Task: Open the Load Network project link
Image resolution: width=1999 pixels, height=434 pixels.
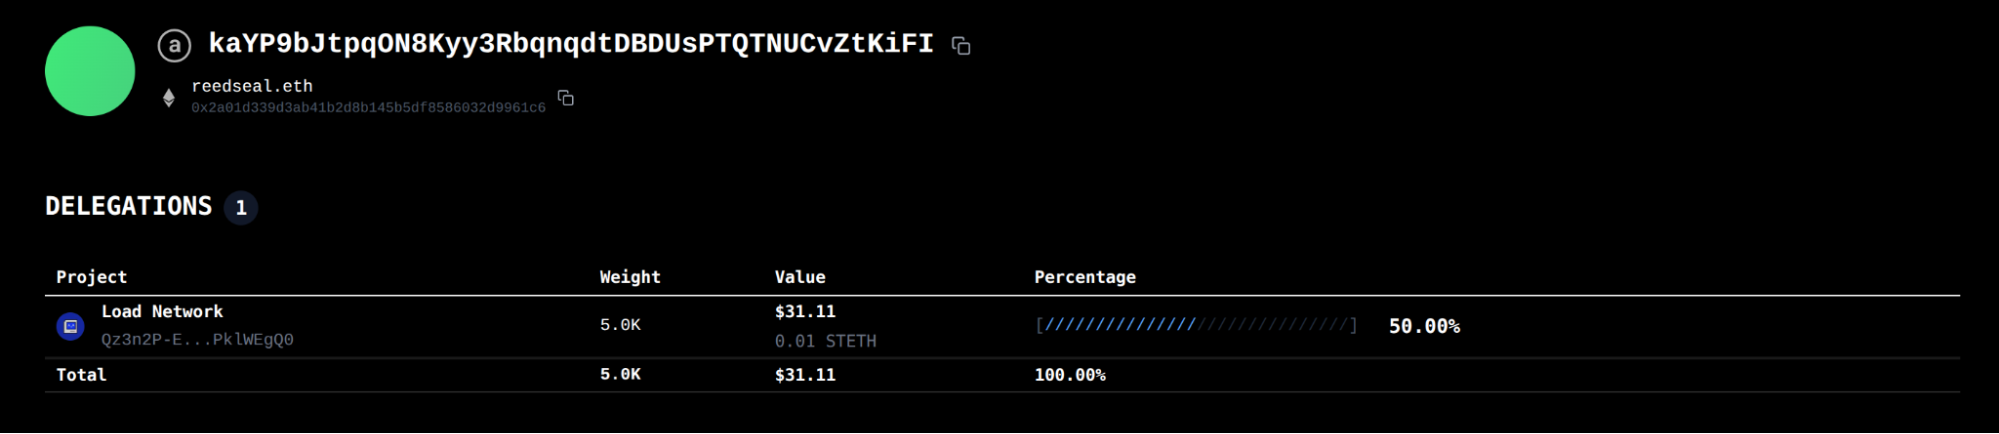Action: (x=162, y=312)
